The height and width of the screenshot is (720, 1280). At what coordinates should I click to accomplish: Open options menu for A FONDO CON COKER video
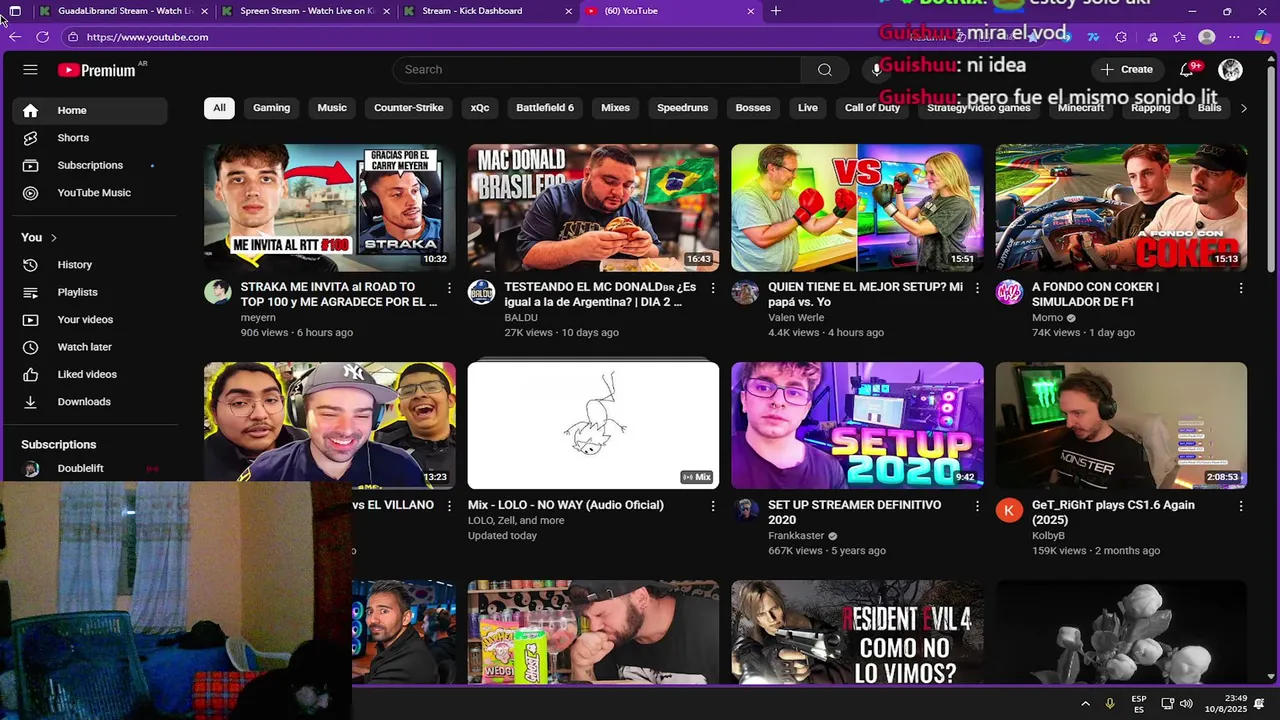[1241, 288]
